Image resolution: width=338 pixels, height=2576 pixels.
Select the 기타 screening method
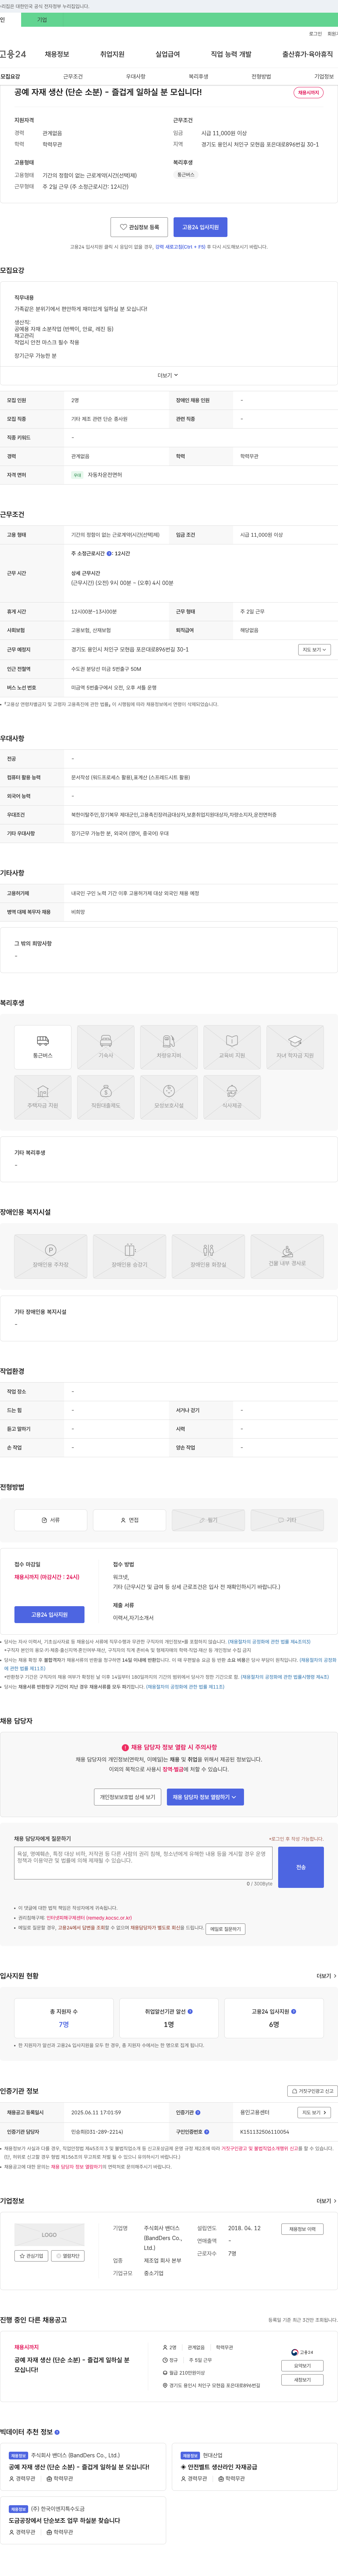[287, 1520]
